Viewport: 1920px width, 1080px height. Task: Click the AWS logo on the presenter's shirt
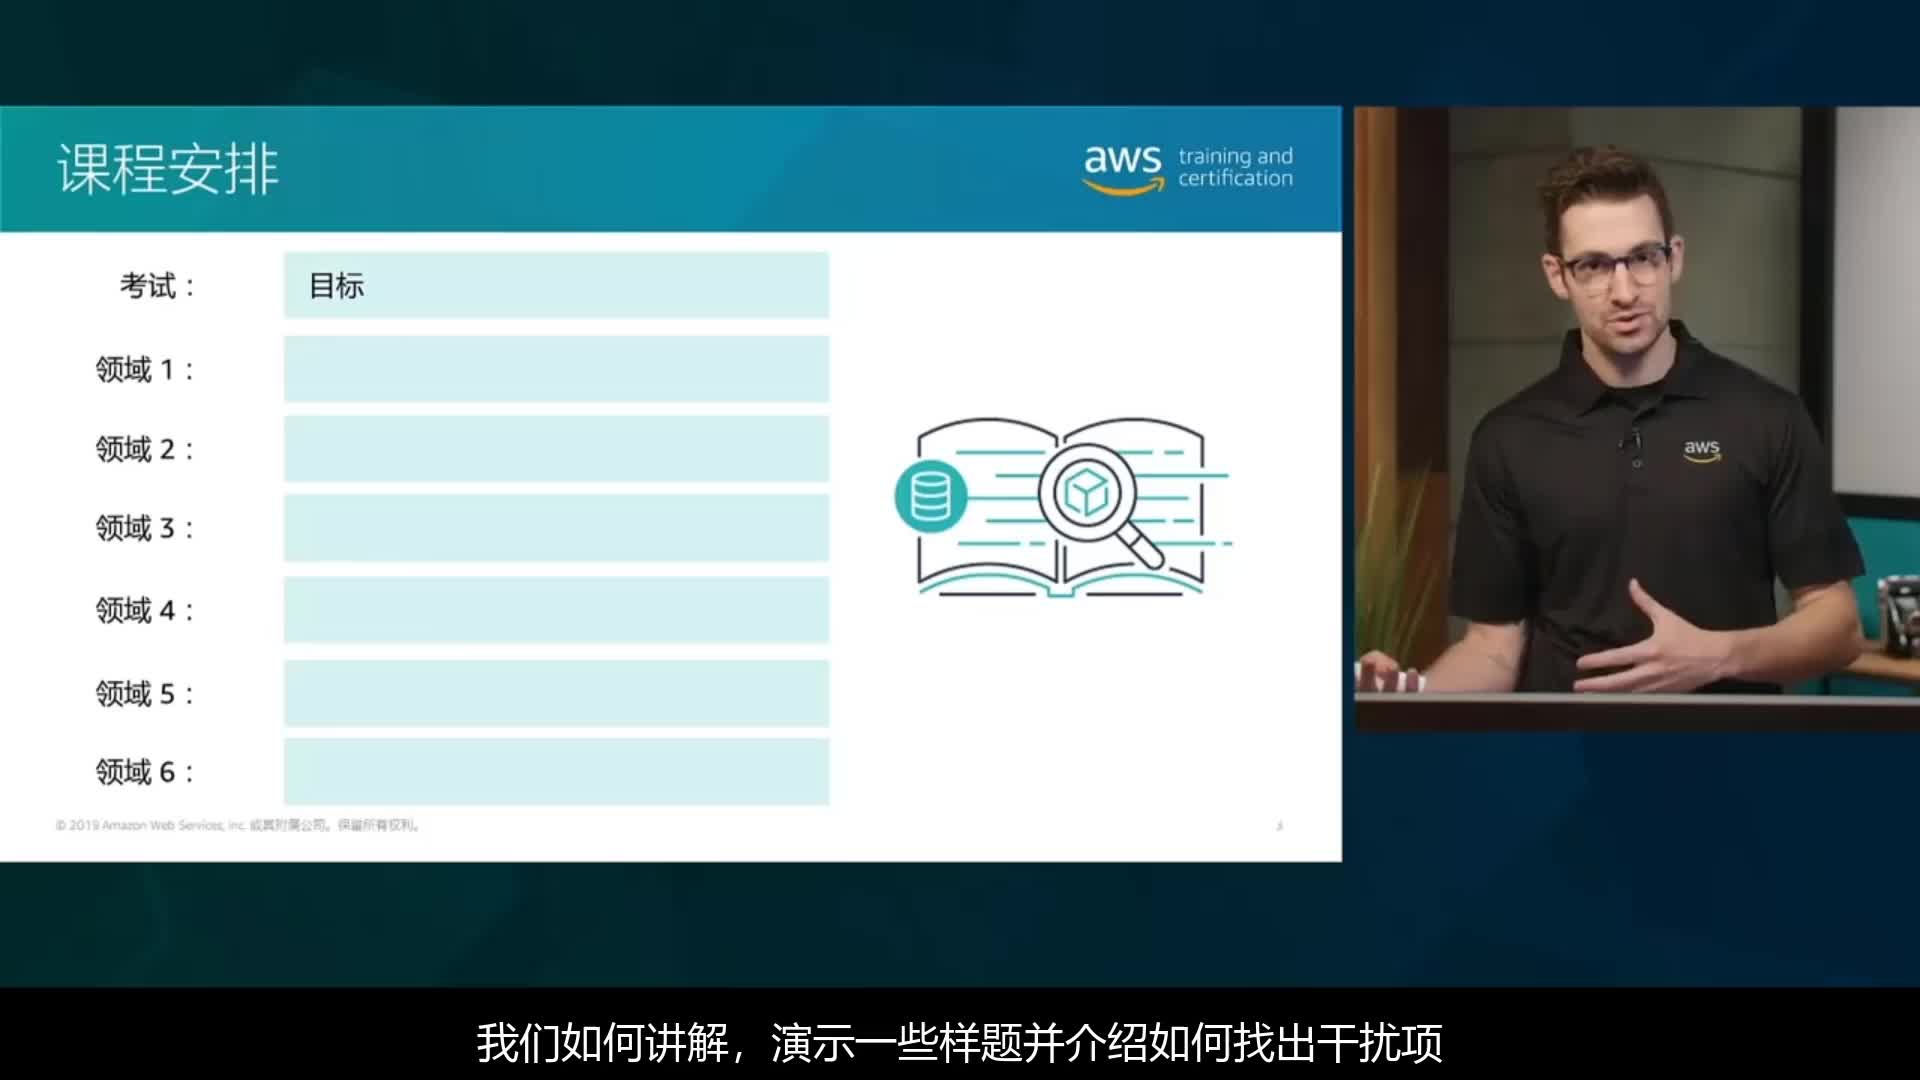(x=1701, y=449)
